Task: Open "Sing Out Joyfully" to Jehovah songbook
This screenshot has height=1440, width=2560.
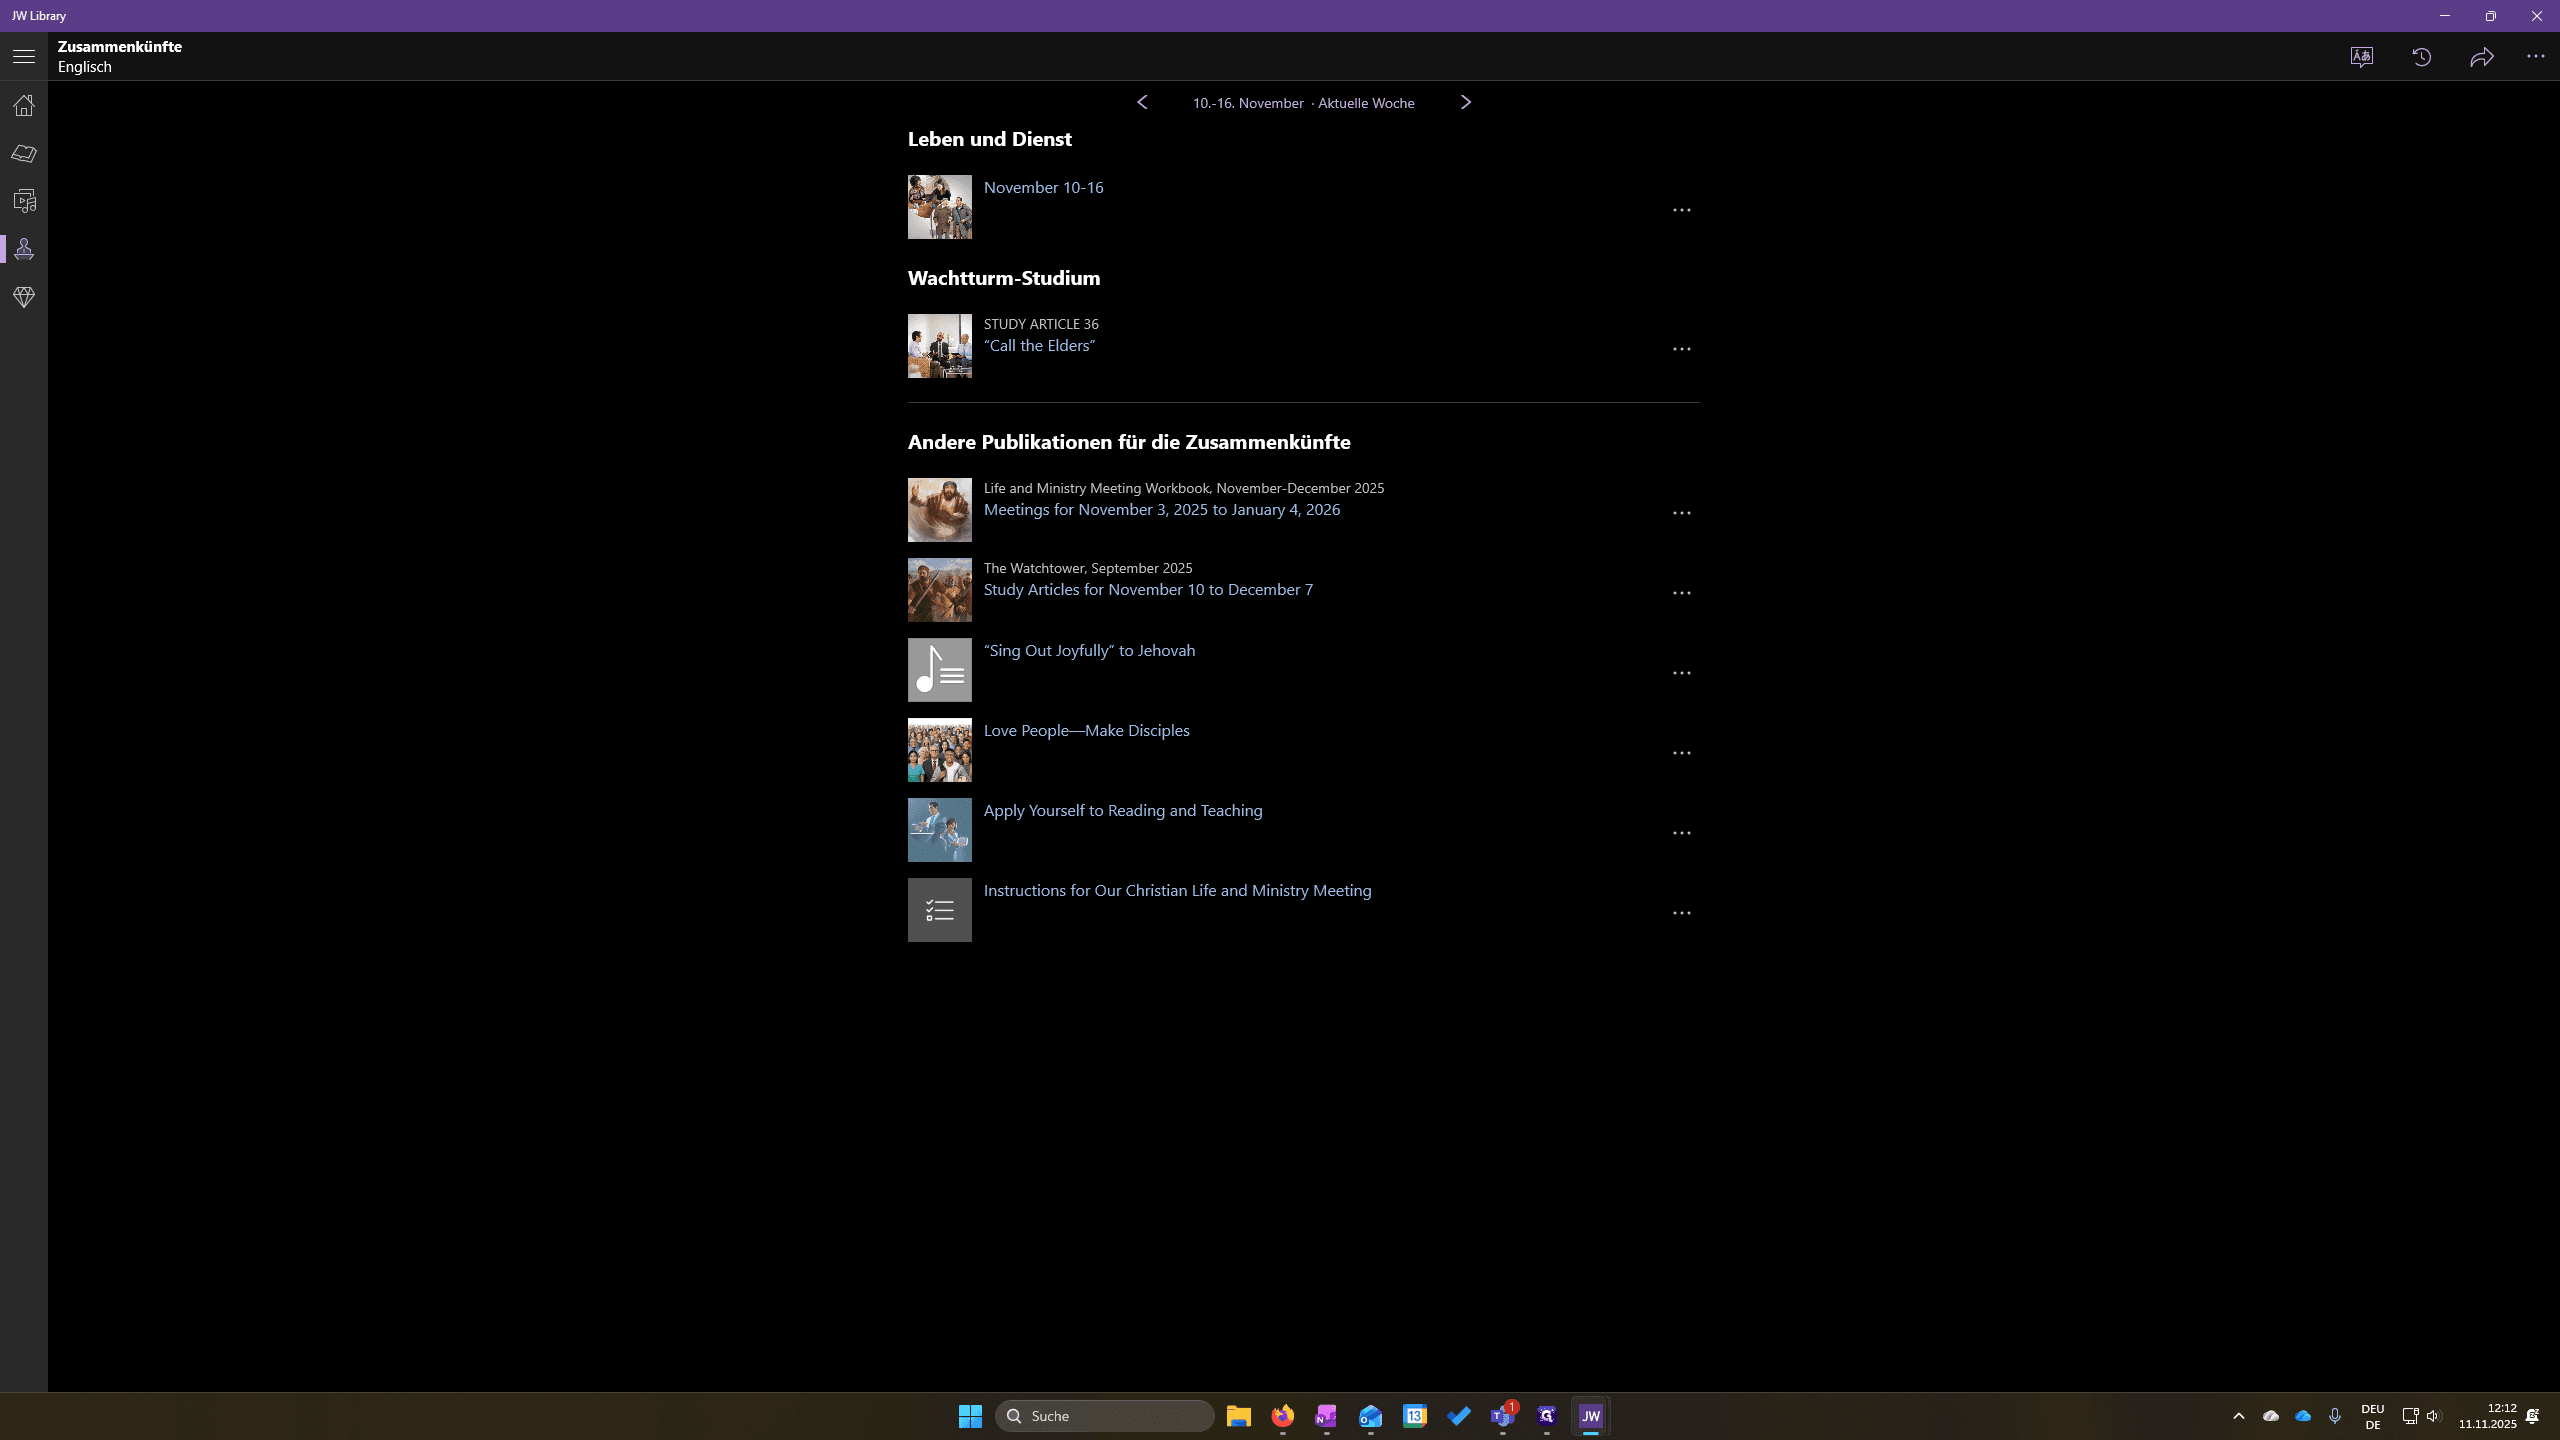Action: pyautogui.click(x=1089, y=651)
